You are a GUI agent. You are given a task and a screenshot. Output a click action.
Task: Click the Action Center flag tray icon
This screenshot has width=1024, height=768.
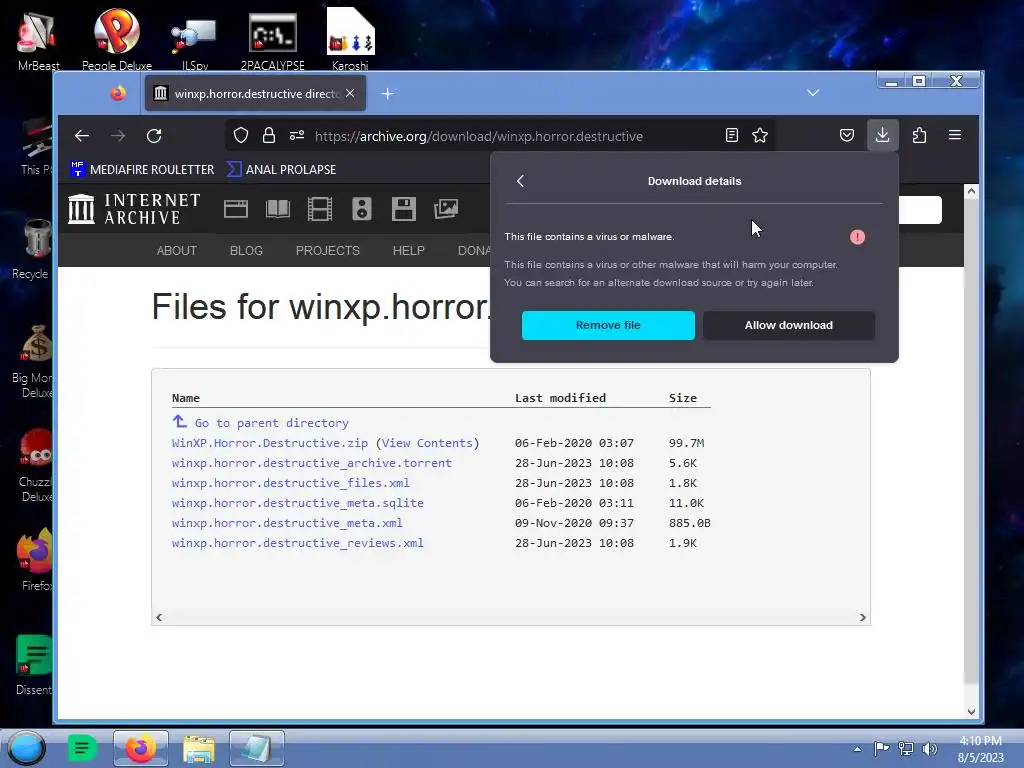point(882,748)
